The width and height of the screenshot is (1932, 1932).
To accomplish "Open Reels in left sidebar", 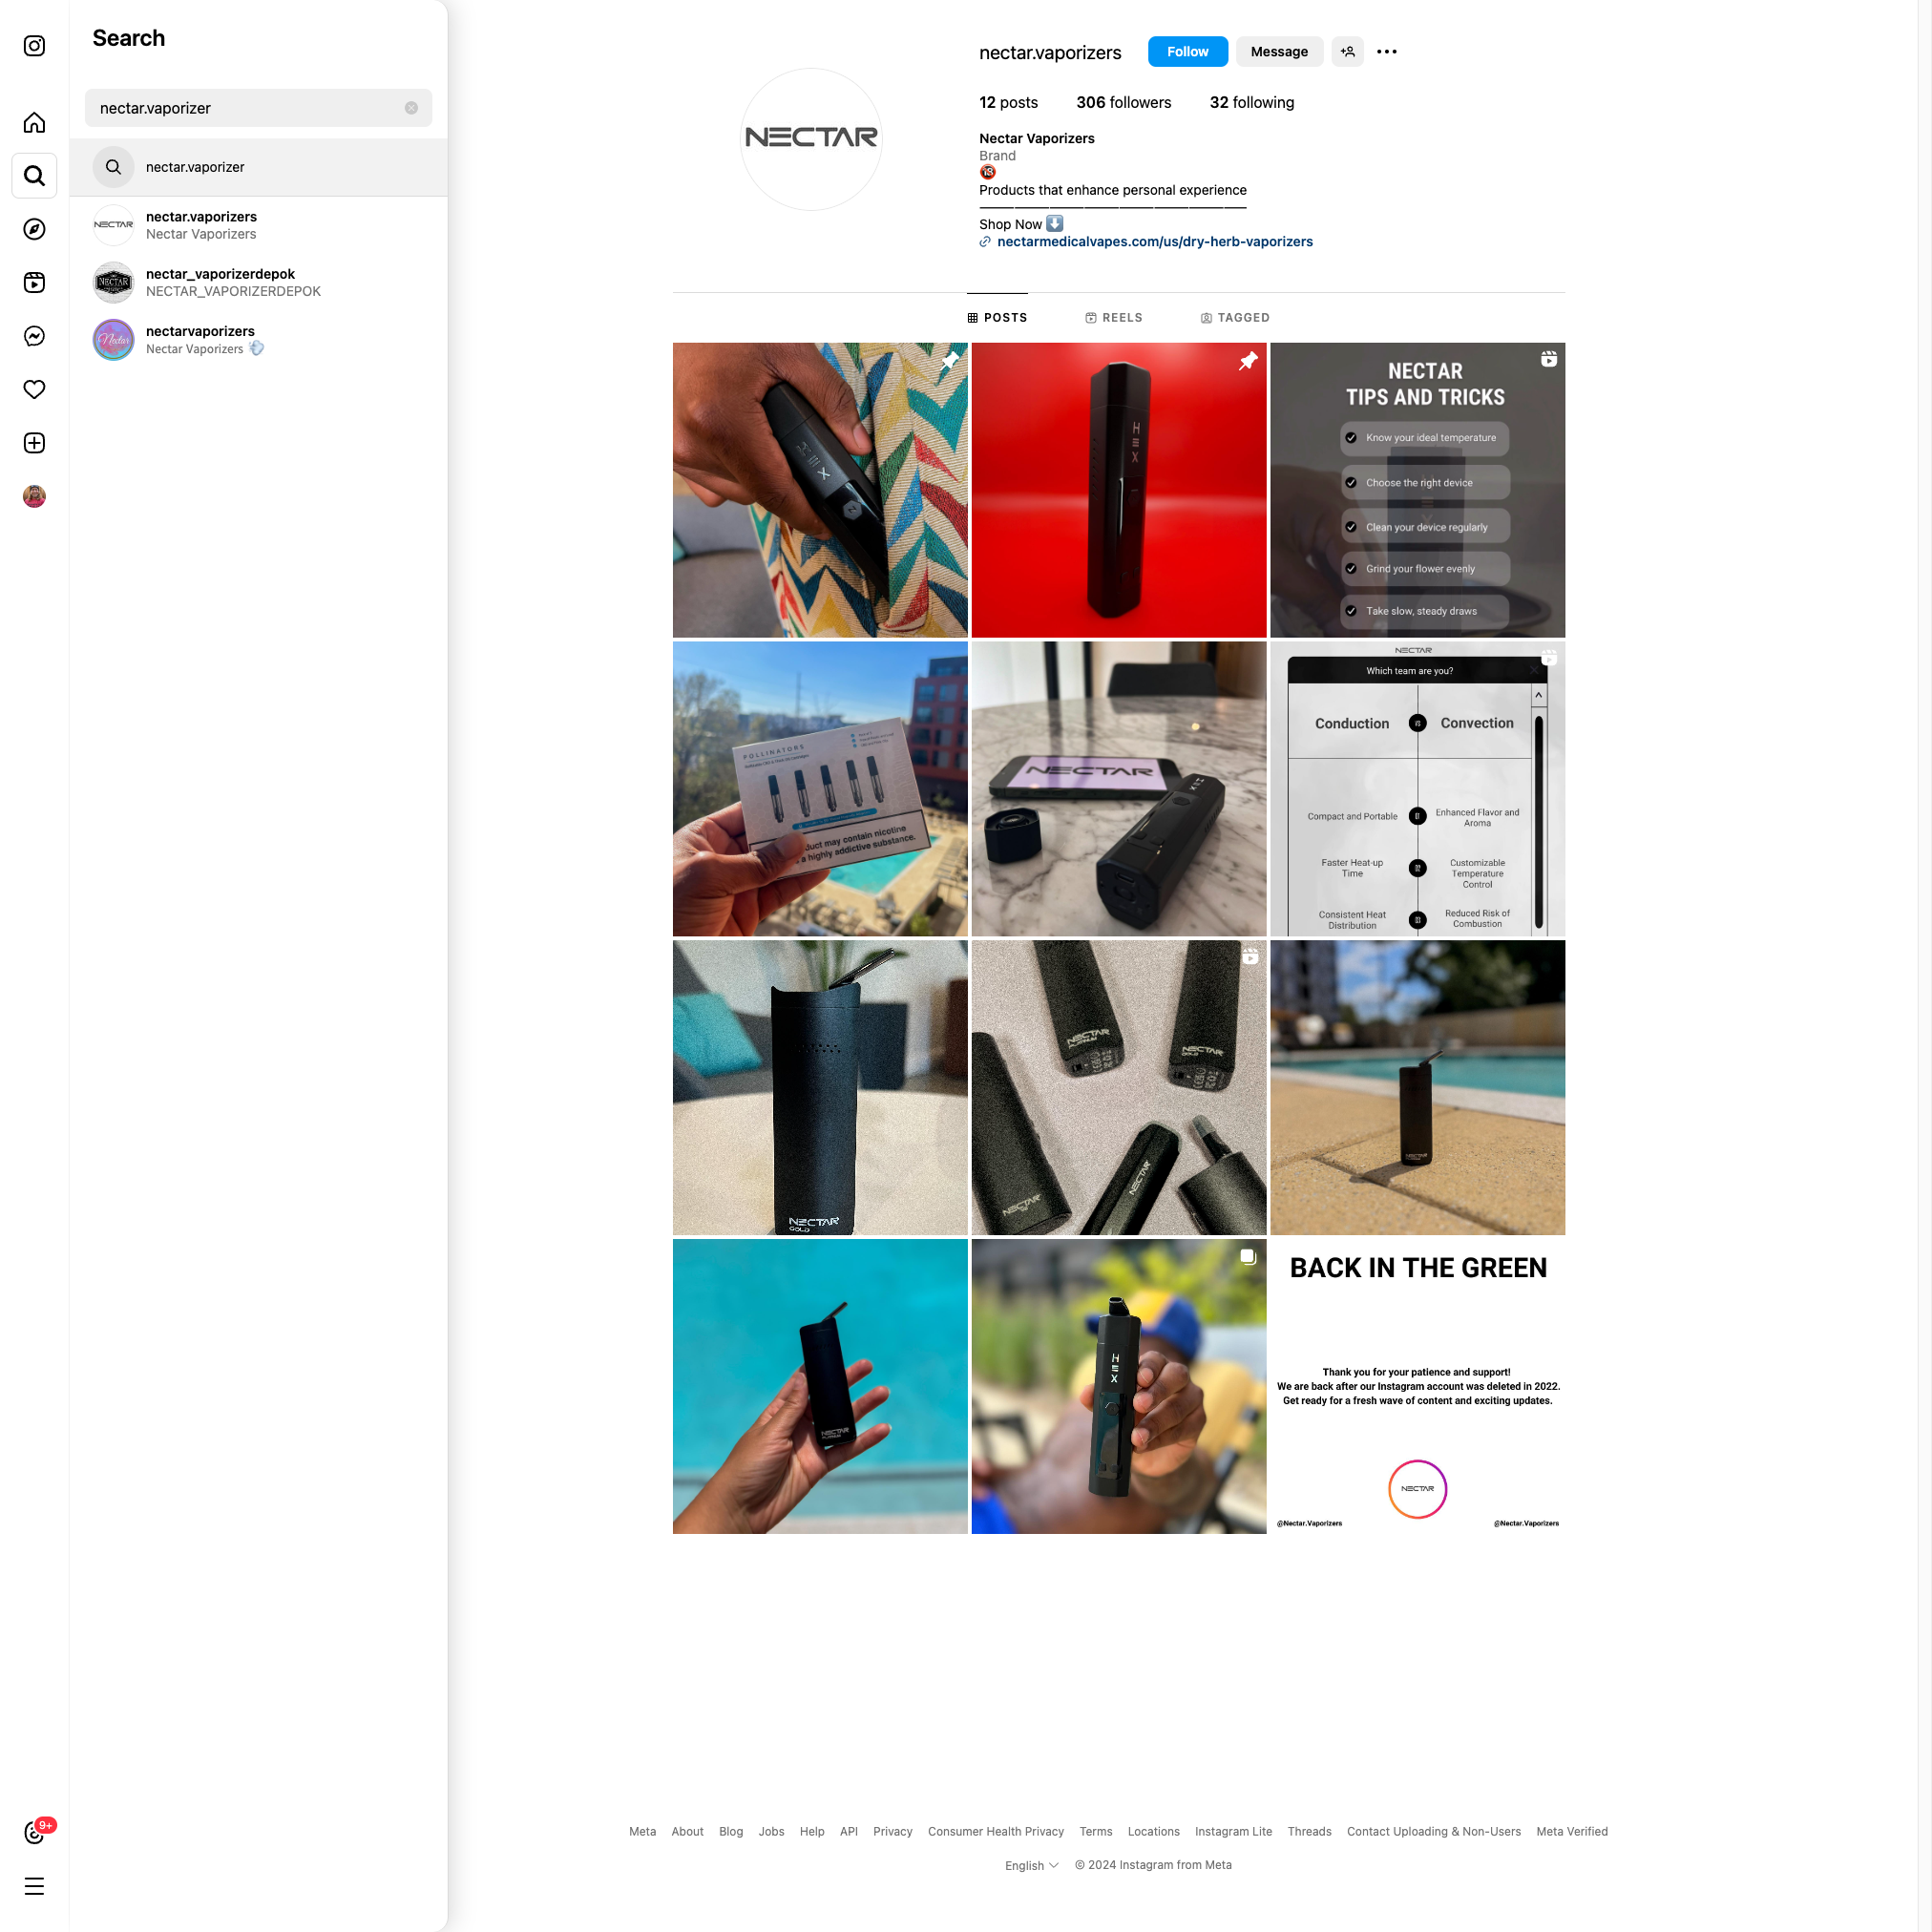I will tap(34, 283).
